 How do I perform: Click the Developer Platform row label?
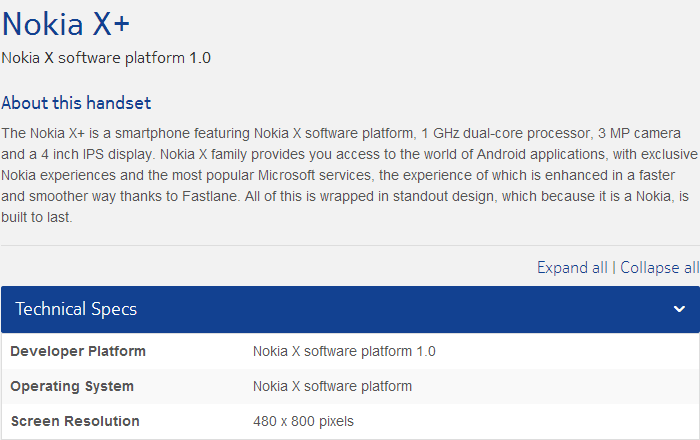click(78, 351)
